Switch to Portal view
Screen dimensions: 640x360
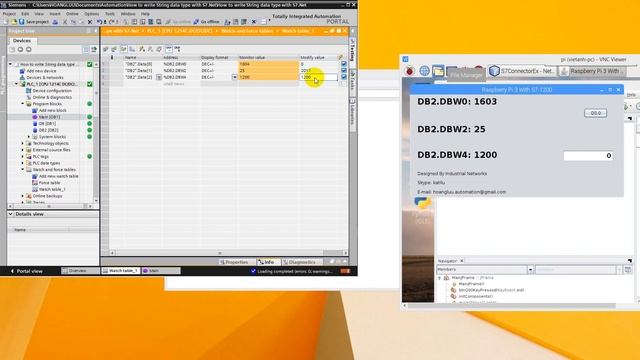(27, 271)
